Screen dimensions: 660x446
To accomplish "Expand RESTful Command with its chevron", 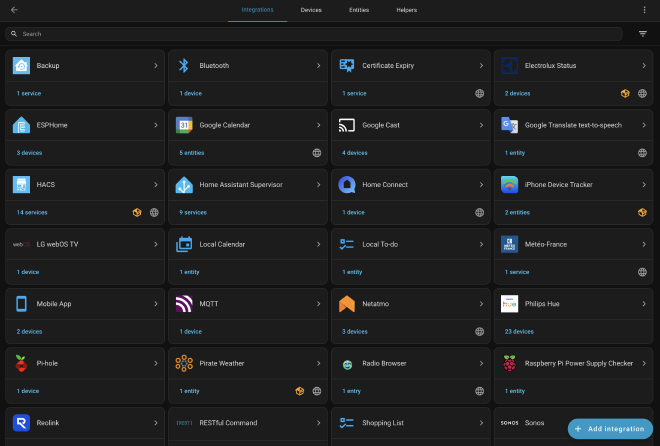I will [319, 423].
